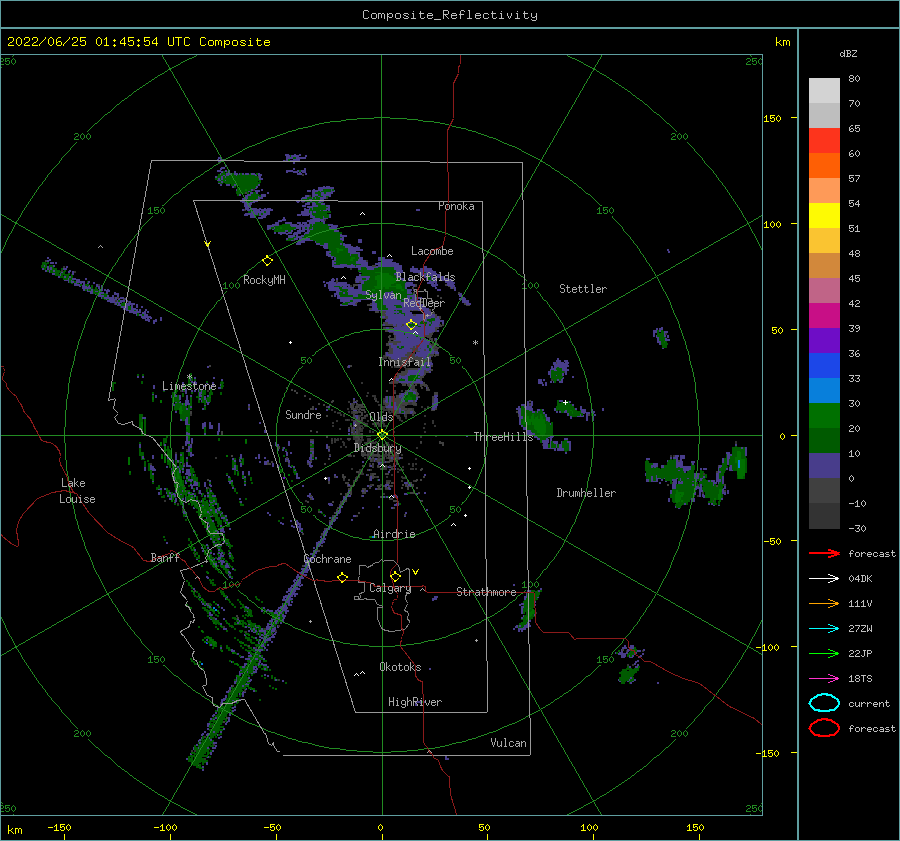Click the Blackfalds town label
900x841 pixels.
pos(425,277)
